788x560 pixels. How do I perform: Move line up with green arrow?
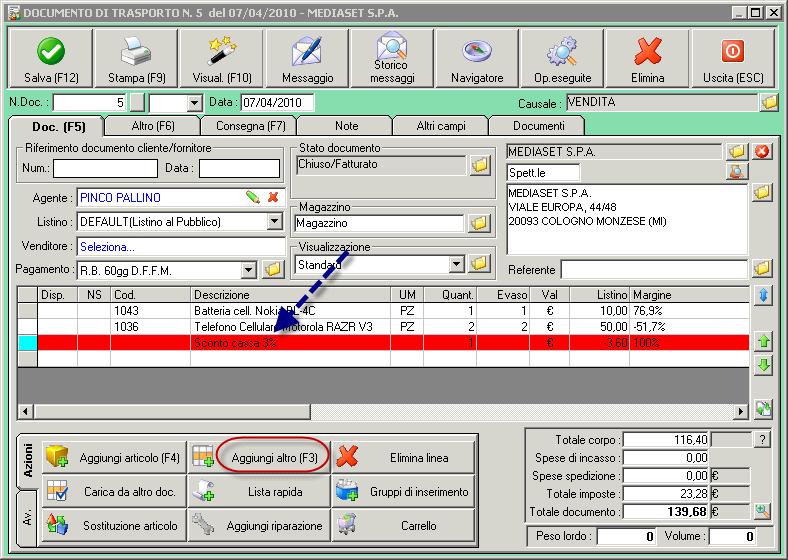[x=763, y=342]
